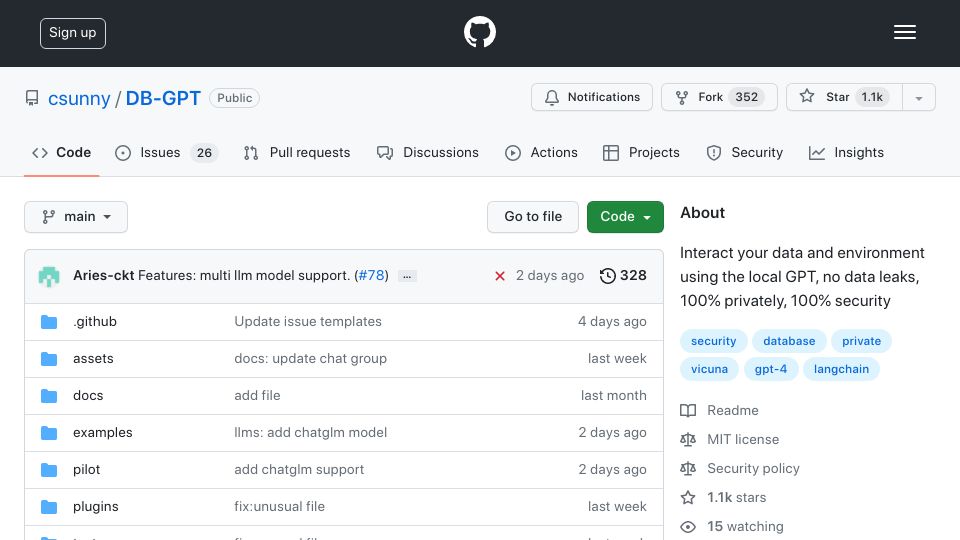Click the star icon beside 1.1k stars
This screenshot has height=540, width=960.
click(688, 497)
